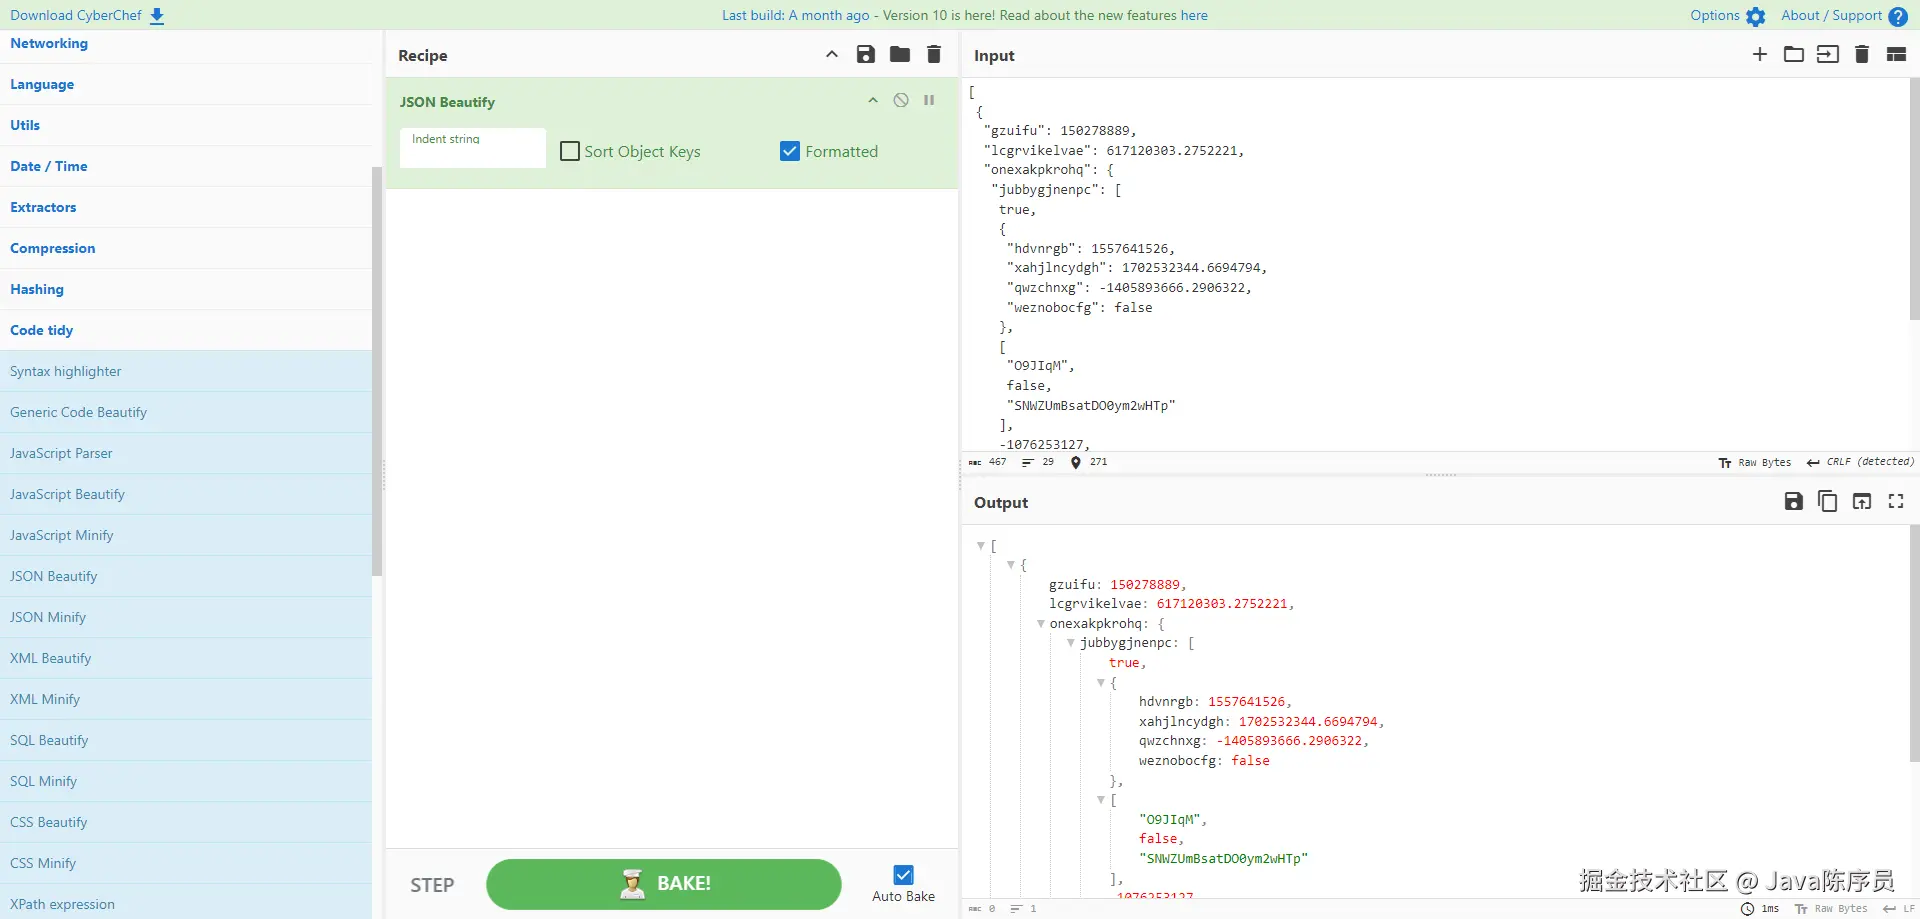The width and height of the screenshot is (1920, 919).
Task: Uncheck the Formatted checkbox
Action: 790,151
